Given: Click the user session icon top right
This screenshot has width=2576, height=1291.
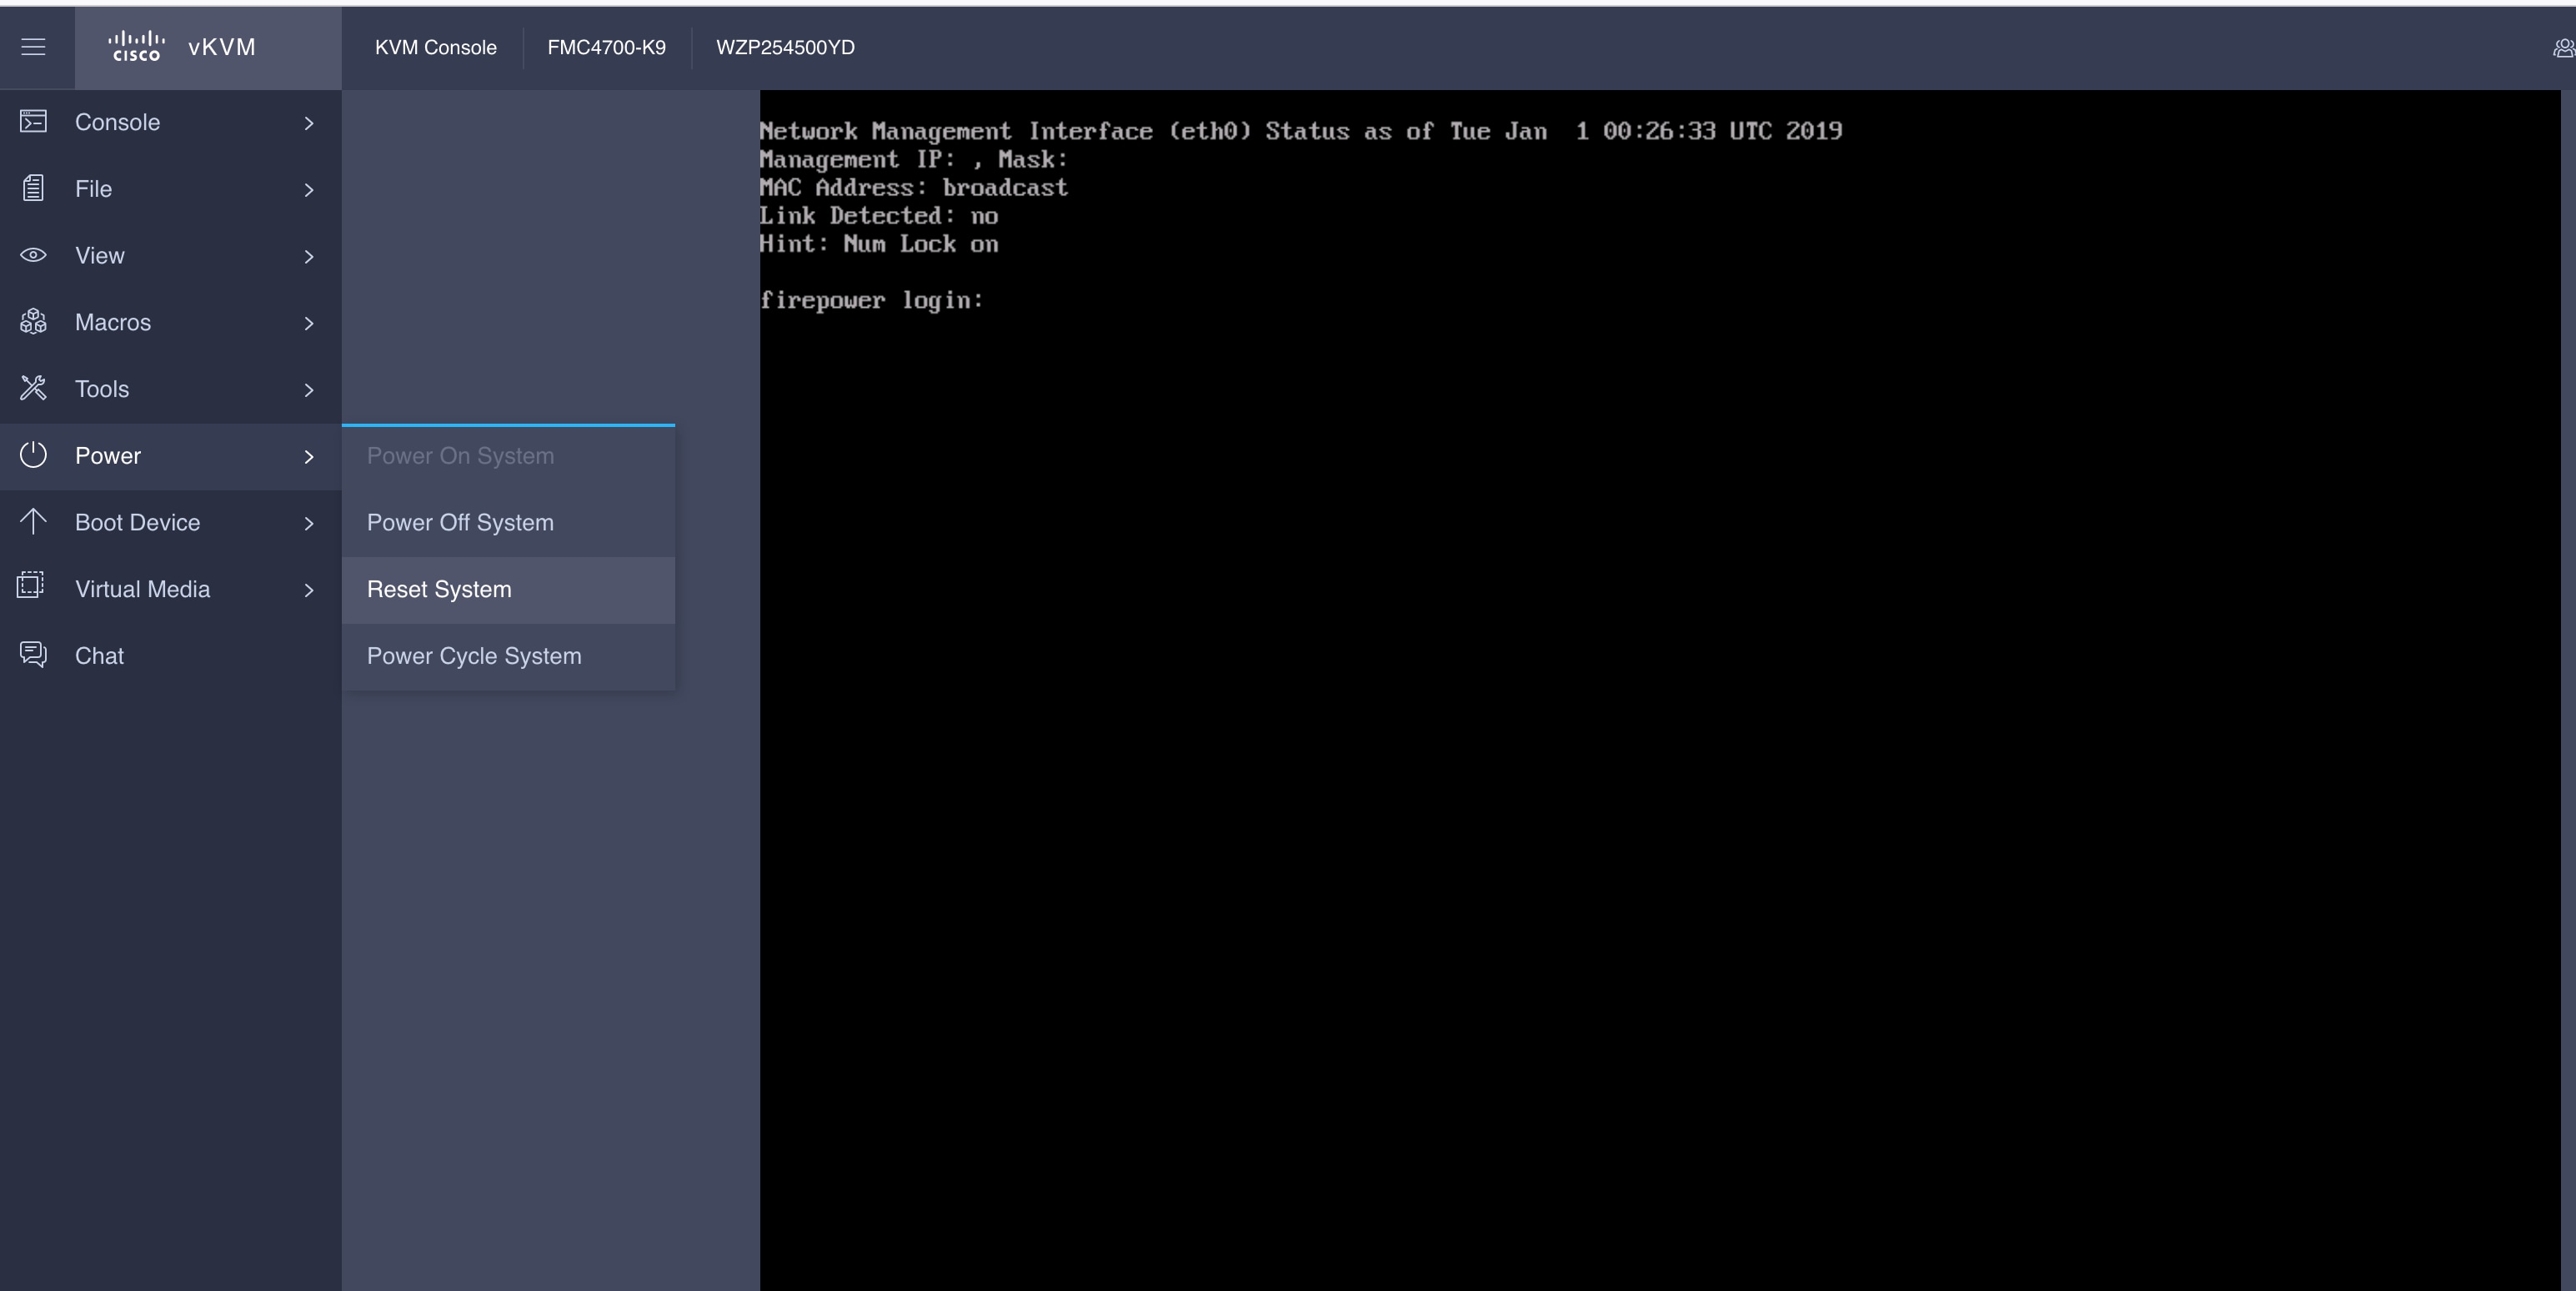Looking at the screenshot, I should (x=2562, y=47).
